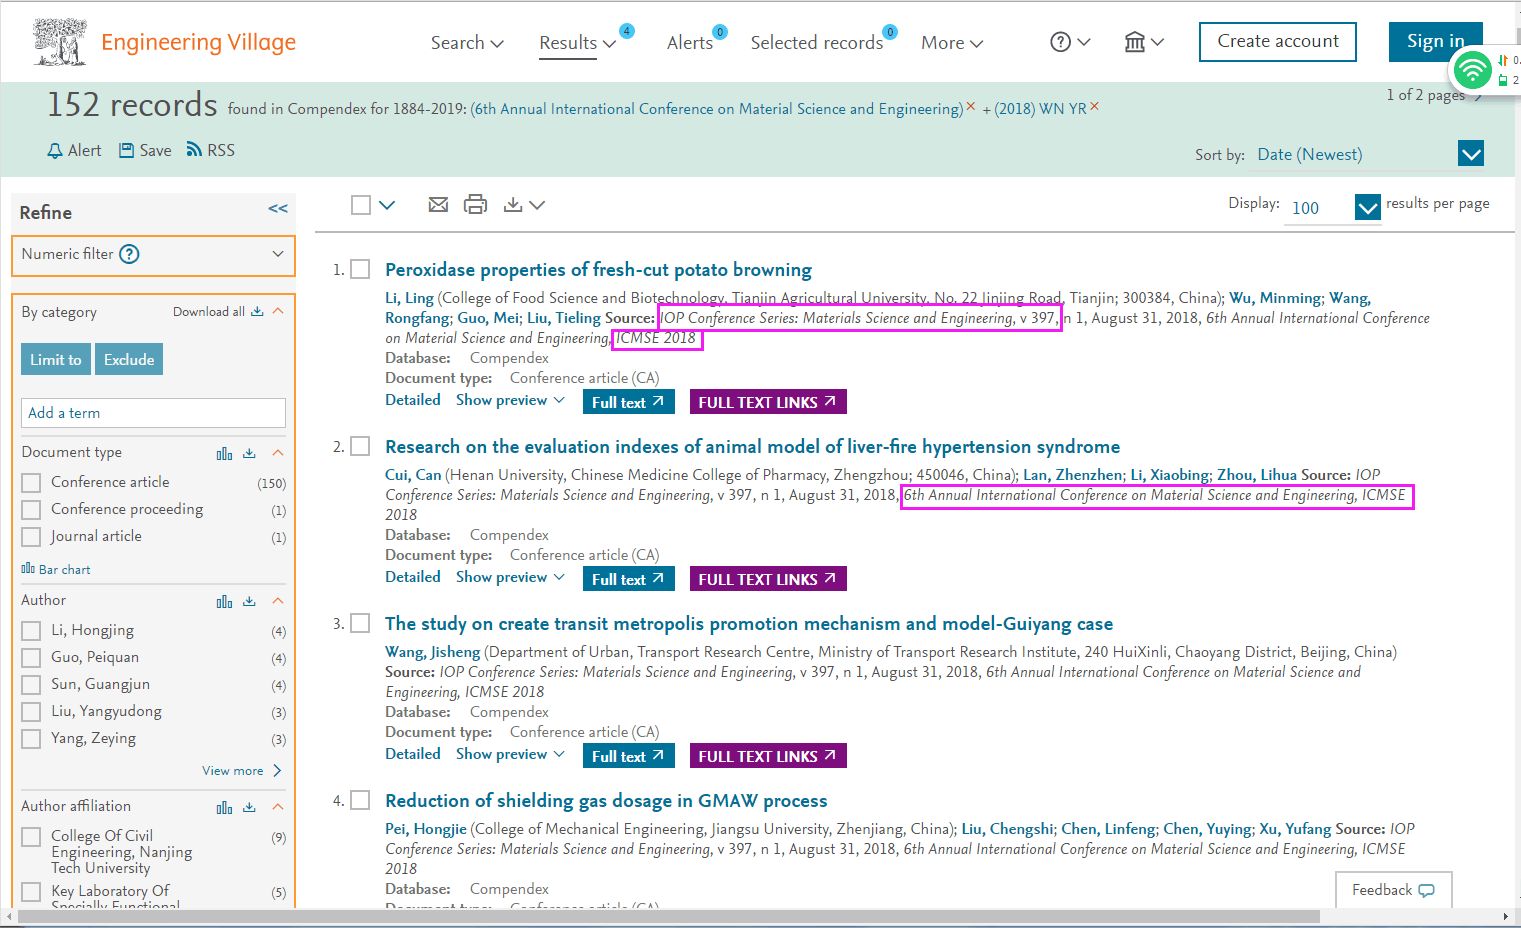The width and height of the screenshot is (1521, 928).
Task: Click the Bar chart link icon
Action: 28,568
